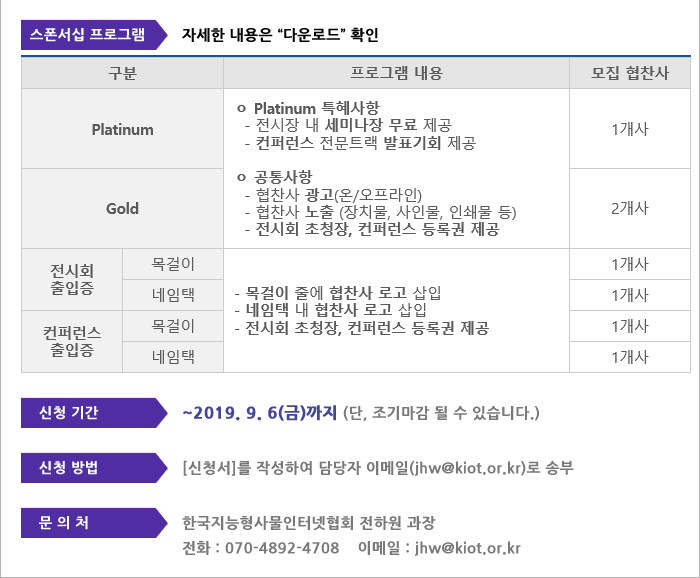The height and width of the screenshot is (578, 700).
Task: Click 전시장 내 세미나장 무료 제공 line
Action: [x=348, y=125]
